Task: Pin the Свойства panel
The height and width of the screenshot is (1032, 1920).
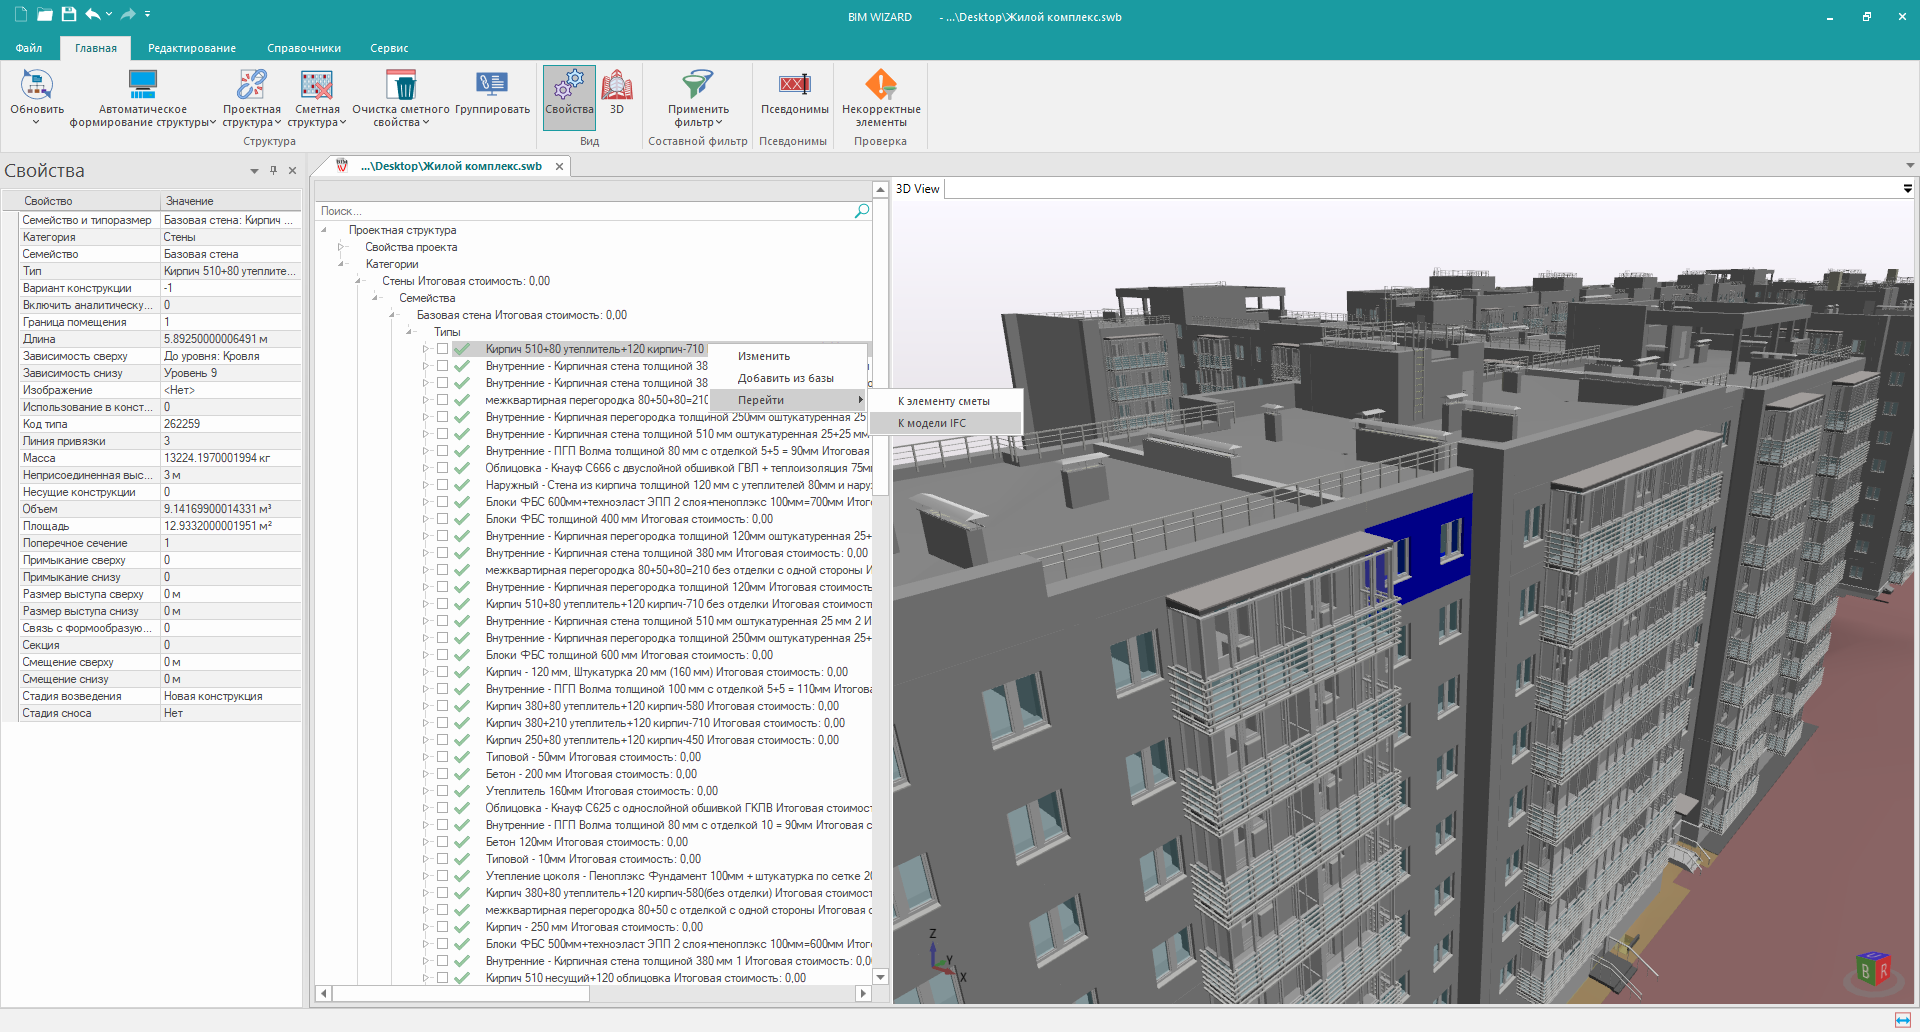Action: point(273,171)
